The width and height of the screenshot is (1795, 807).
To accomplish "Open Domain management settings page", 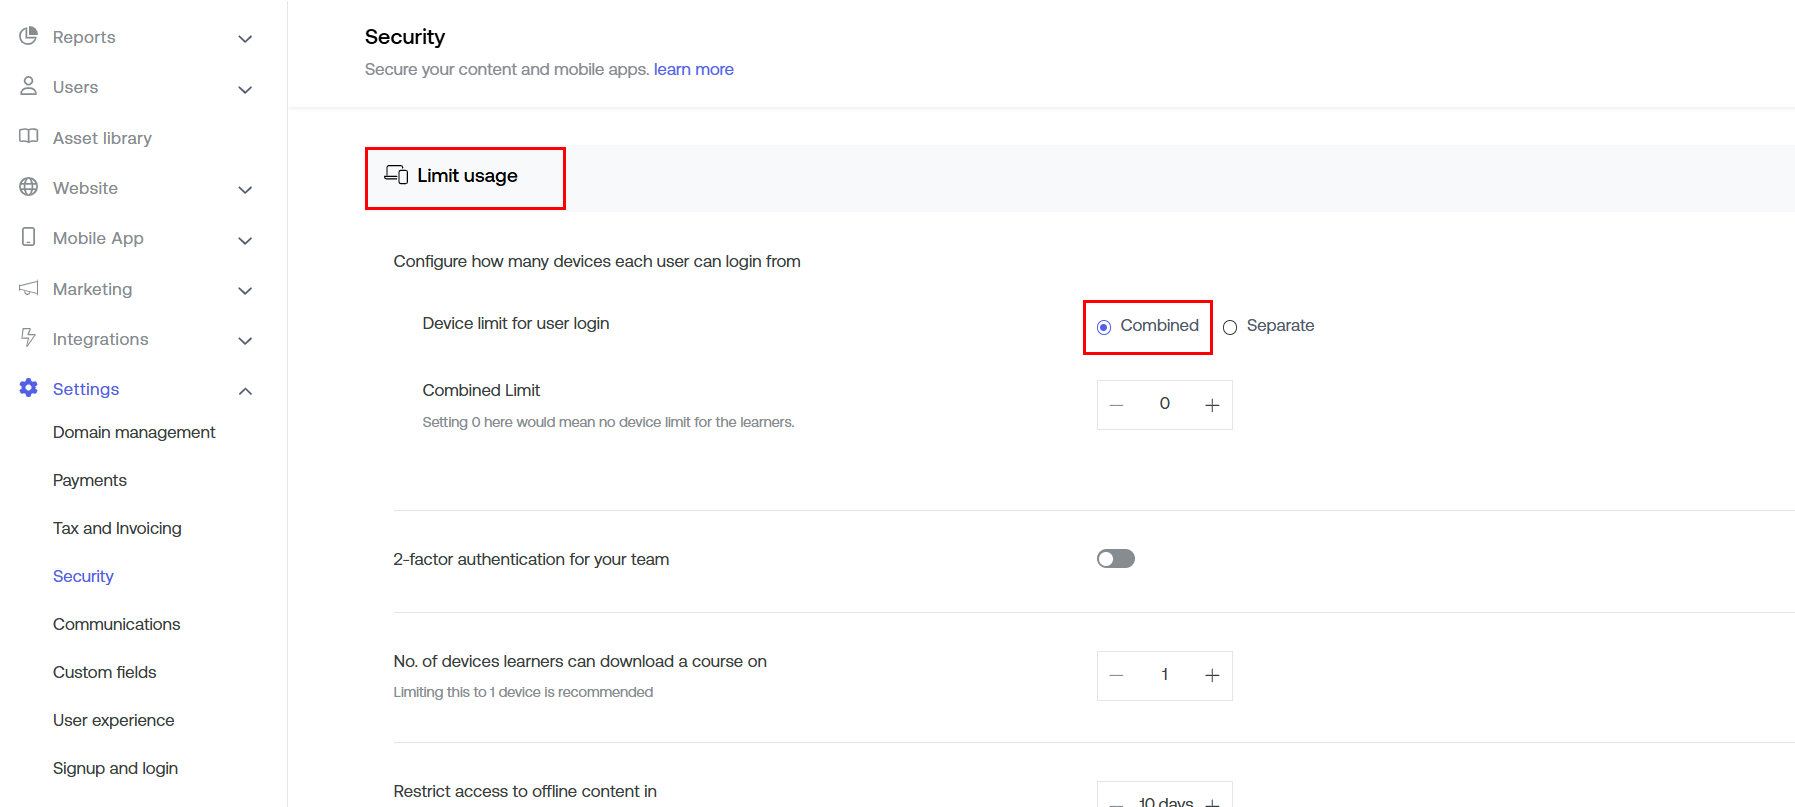I will point(134,432).
